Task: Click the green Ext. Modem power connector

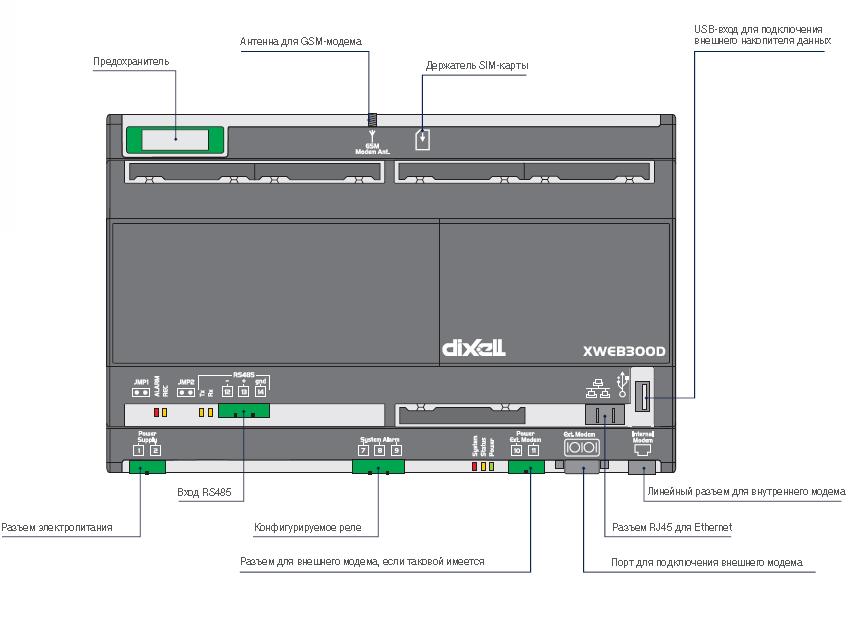Action: [526, 467]
